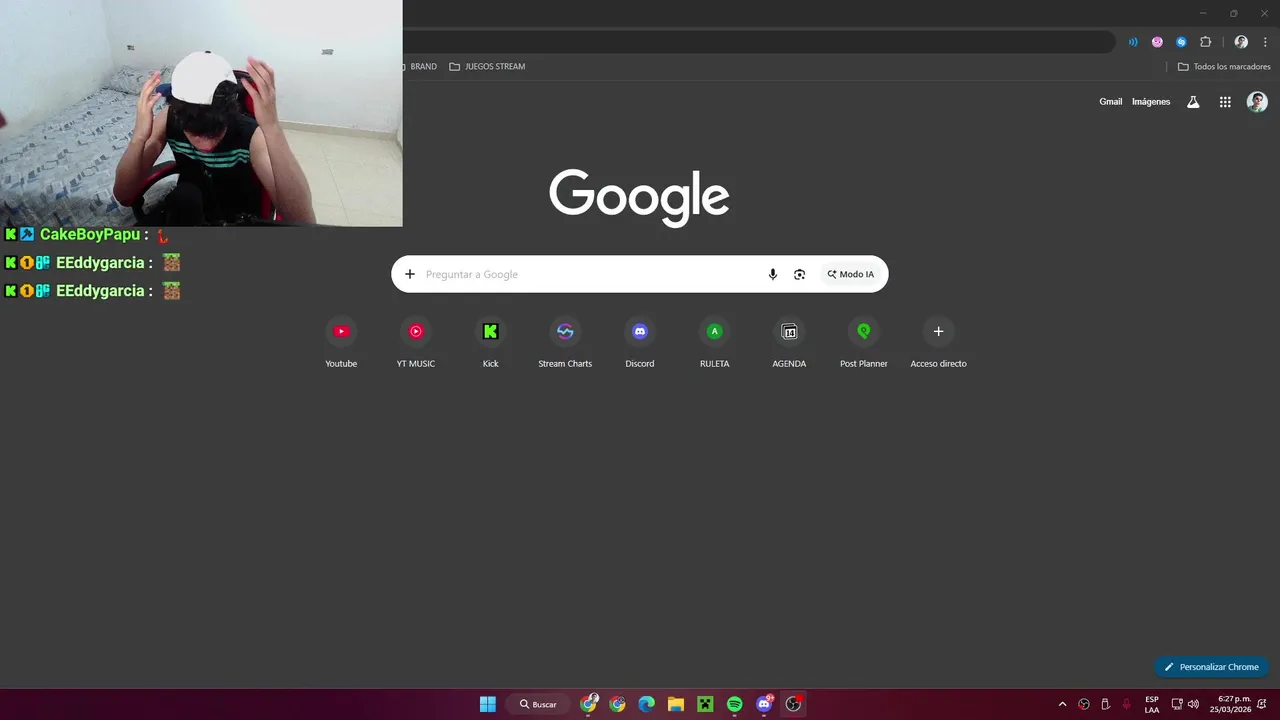Open Discord app from the taskbar
1280x720 pixels.
pos(765,704)
